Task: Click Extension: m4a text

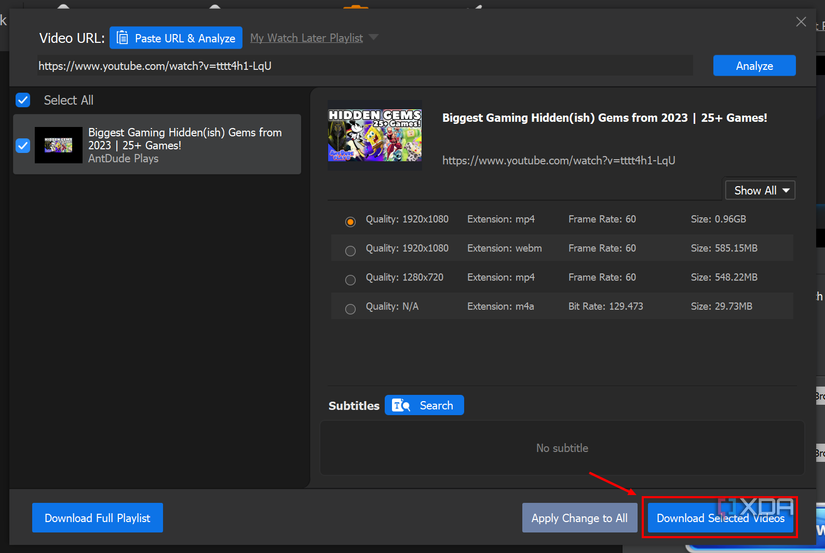Action: pyautogui.click(x=500, y=306)
